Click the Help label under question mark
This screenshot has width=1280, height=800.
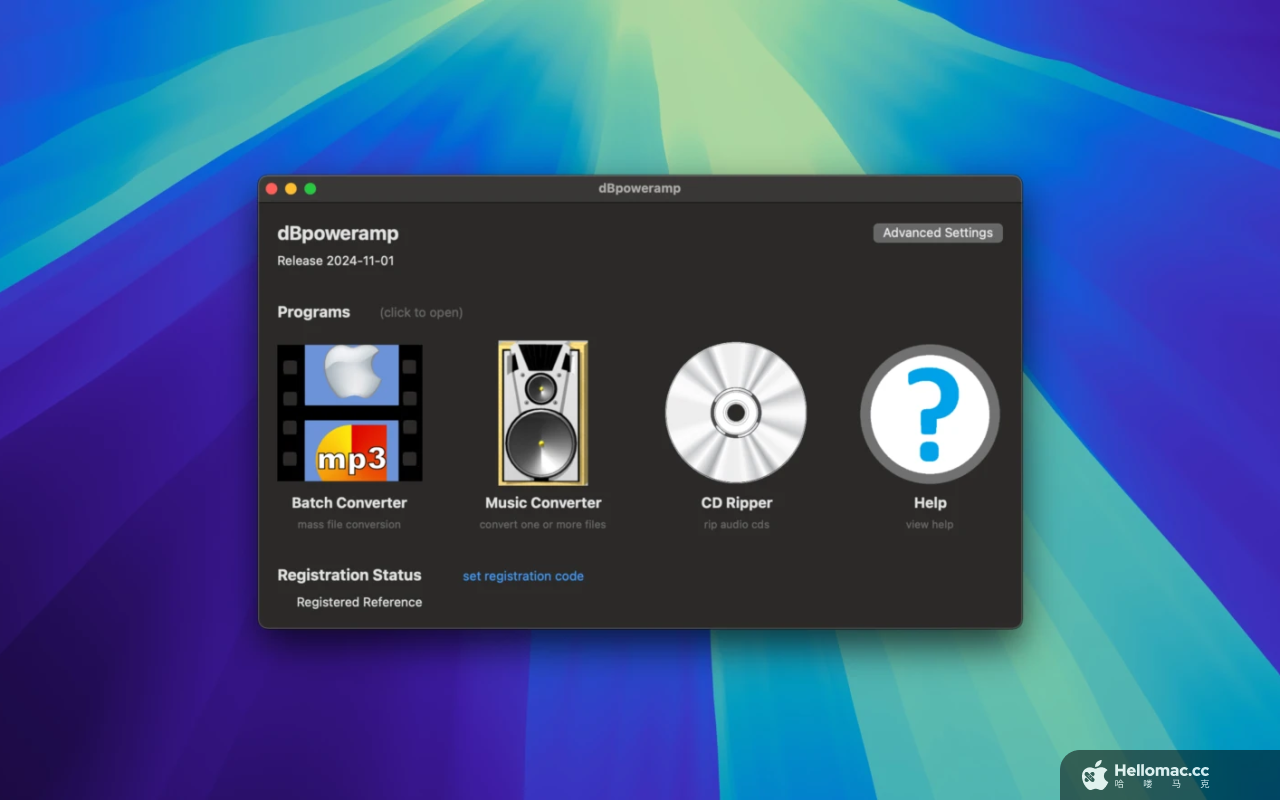[930, 503]
